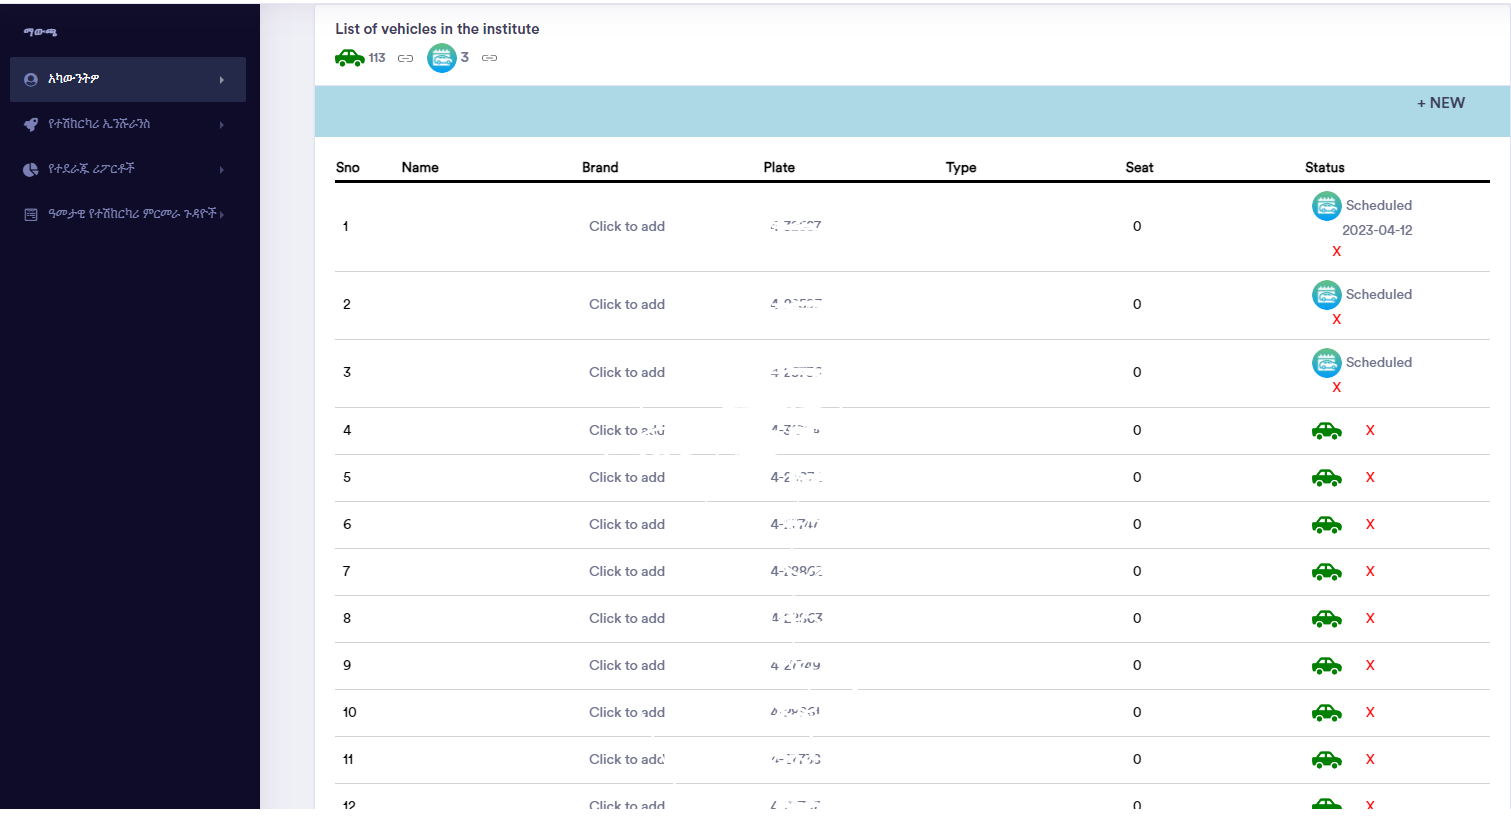The height and width of the screenshot is (827, 1511).
Task: Expand the sidebar menu with rocket icon
Action: pos(127,124)
